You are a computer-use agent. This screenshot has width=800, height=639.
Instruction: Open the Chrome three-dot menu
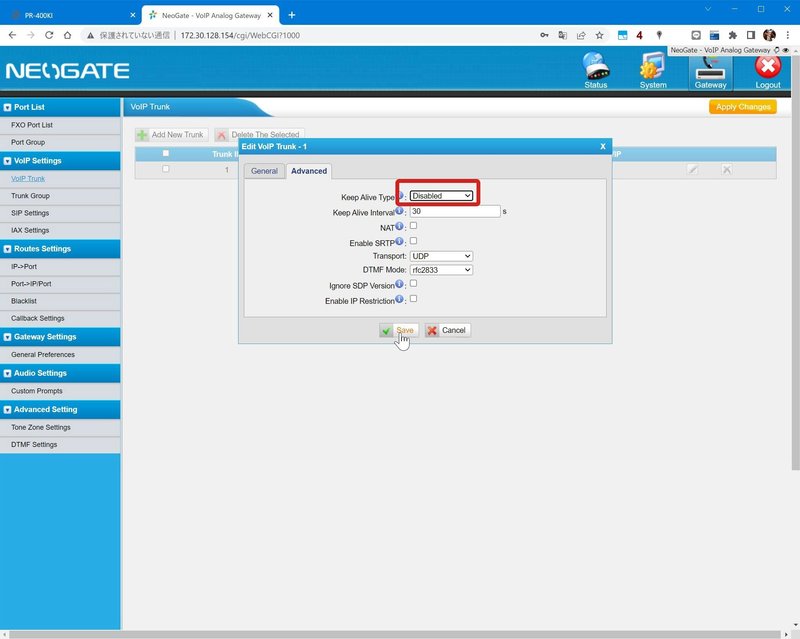pos(788,35)
